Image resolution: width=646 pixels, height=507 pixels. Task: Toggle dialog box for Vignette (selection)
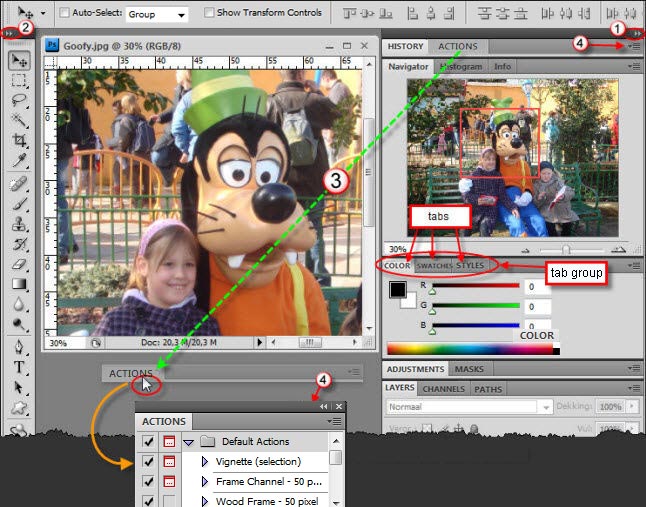point(169,461)
